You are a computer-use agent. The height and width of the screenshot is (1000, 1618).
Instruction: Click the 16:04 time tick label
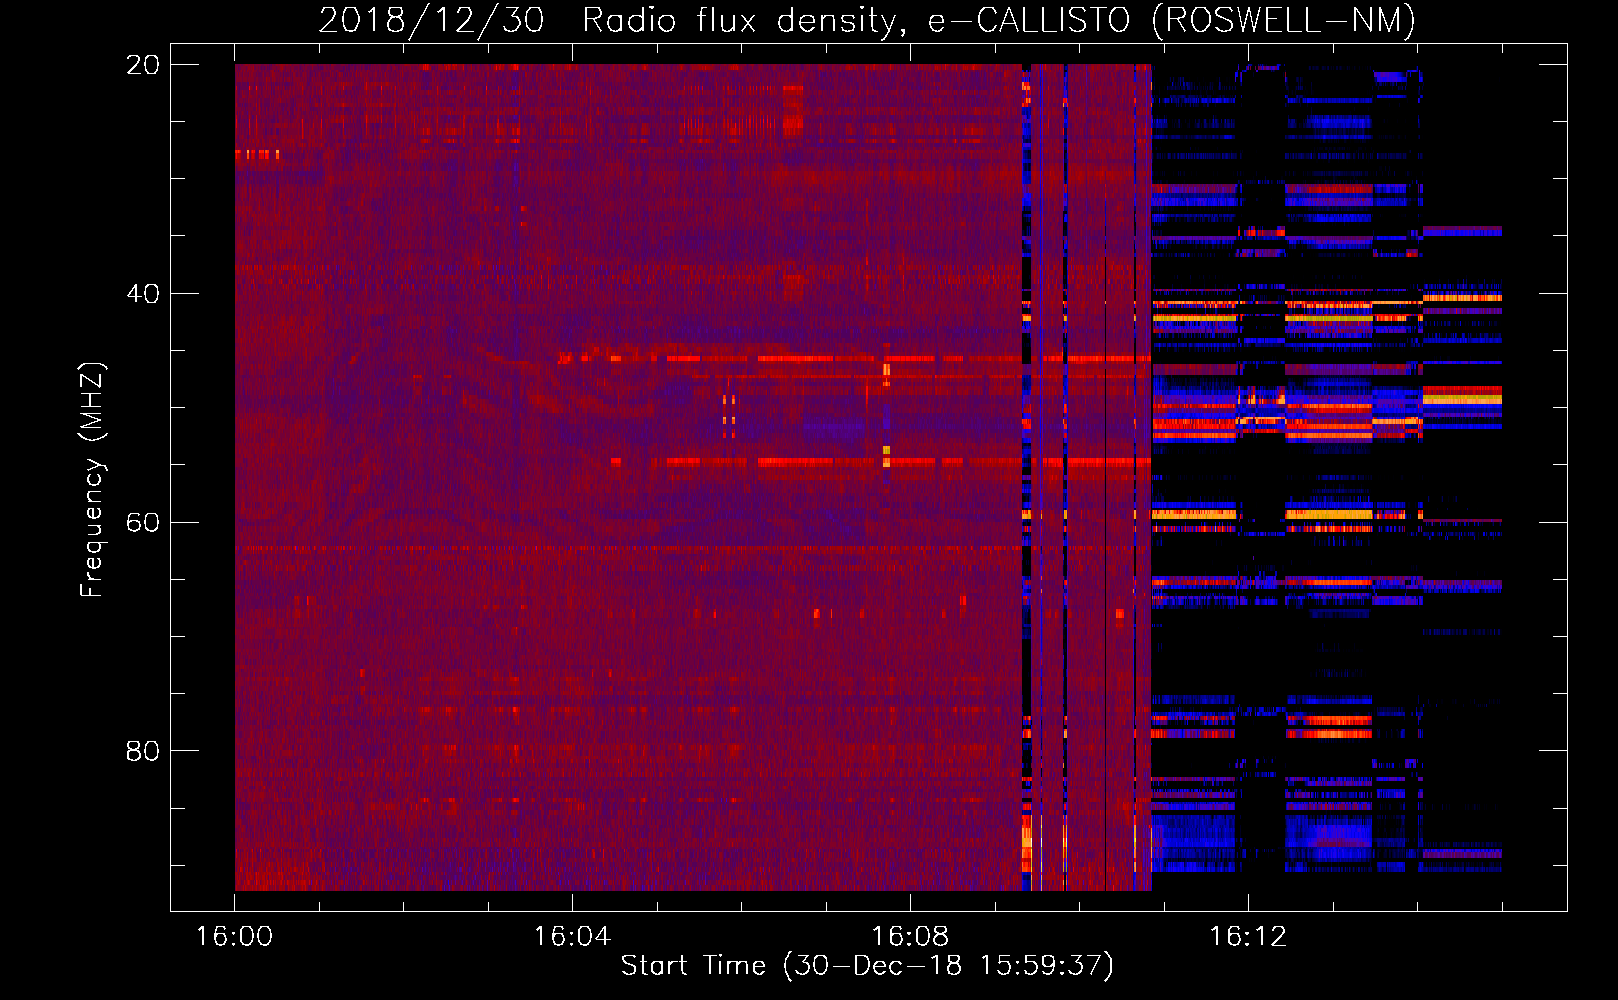[572, 937]
